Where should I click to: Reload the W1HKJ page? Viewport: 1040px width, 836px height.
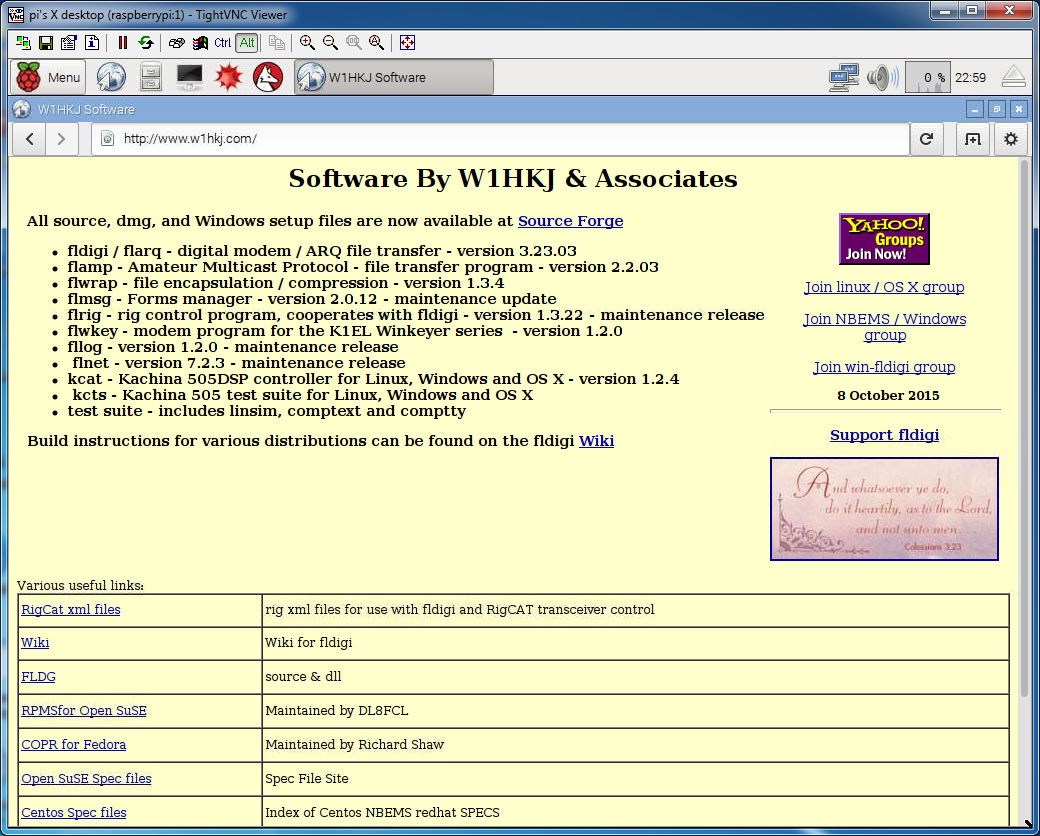[927, 139]
